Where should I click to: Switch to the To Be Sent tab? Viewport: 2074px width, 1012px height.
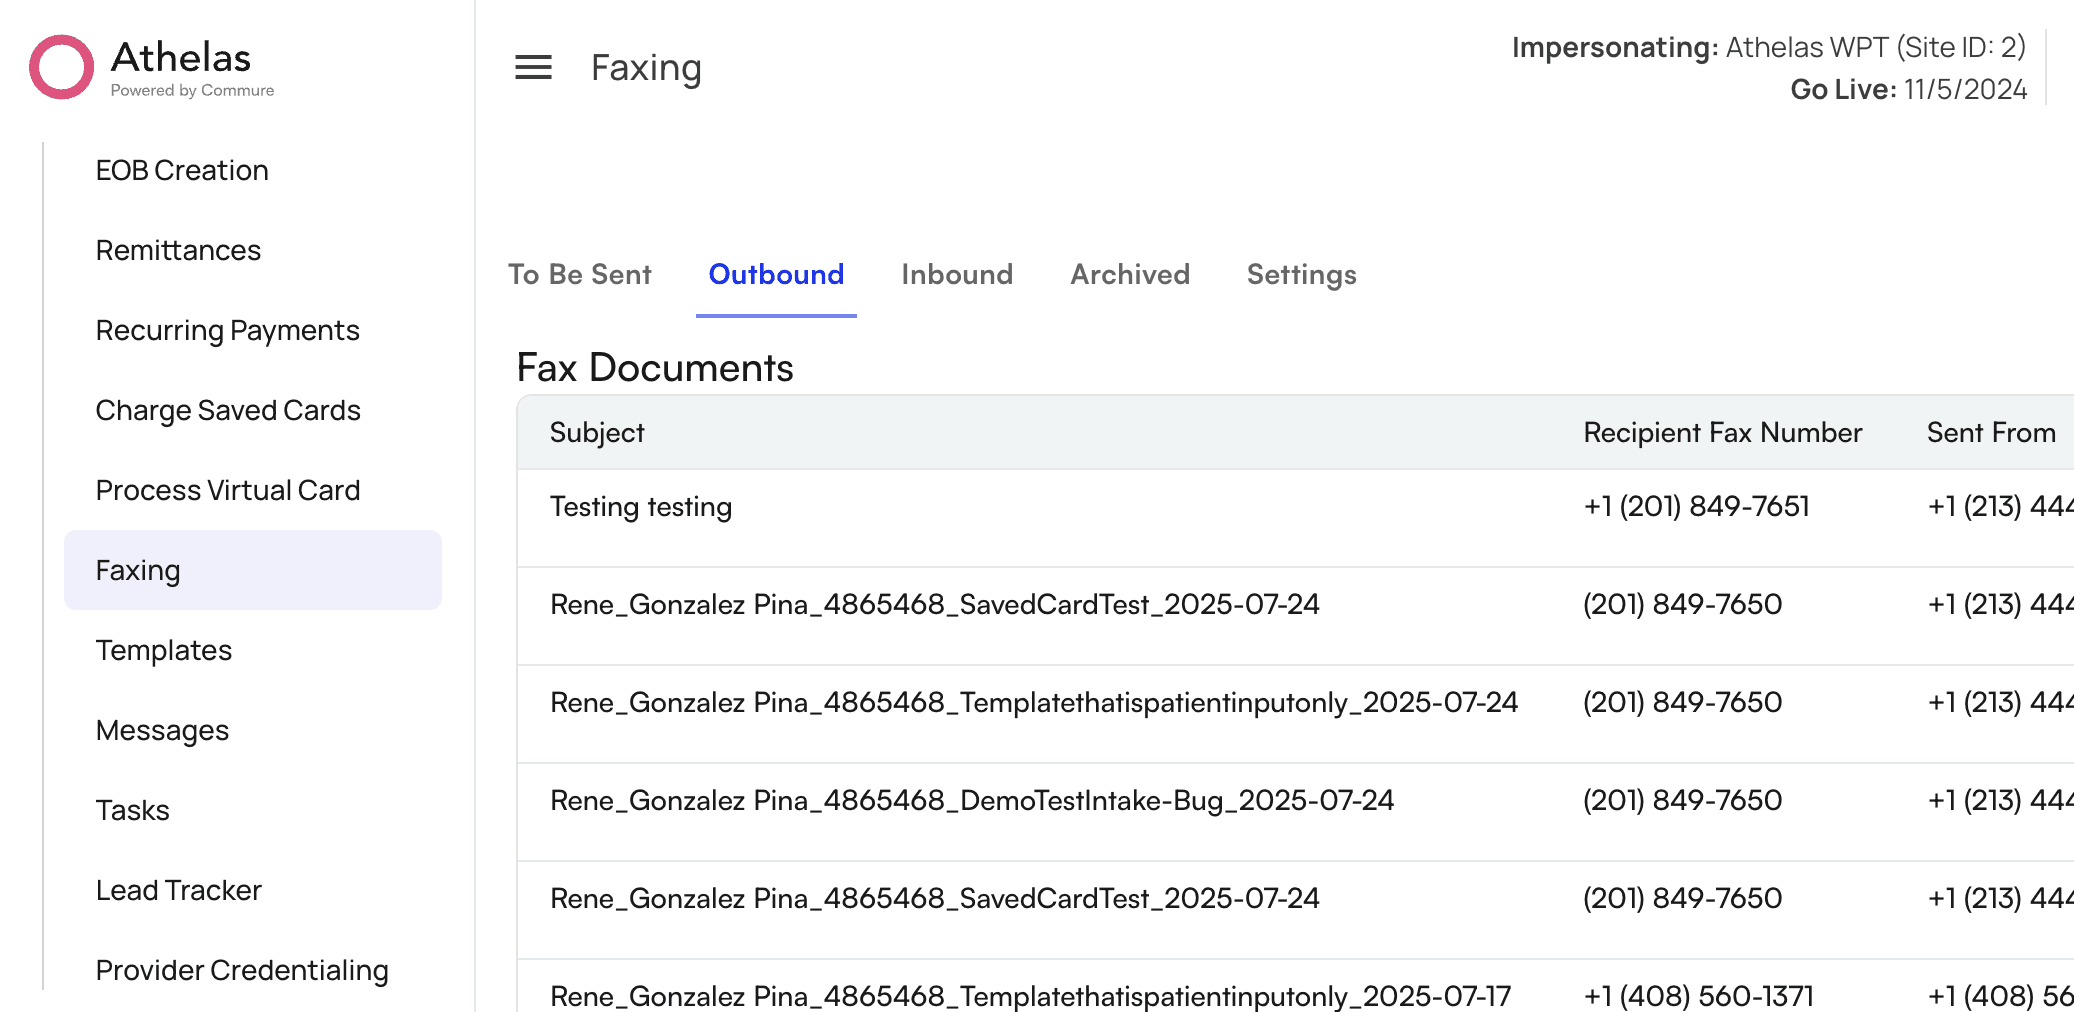click(580, 274)
